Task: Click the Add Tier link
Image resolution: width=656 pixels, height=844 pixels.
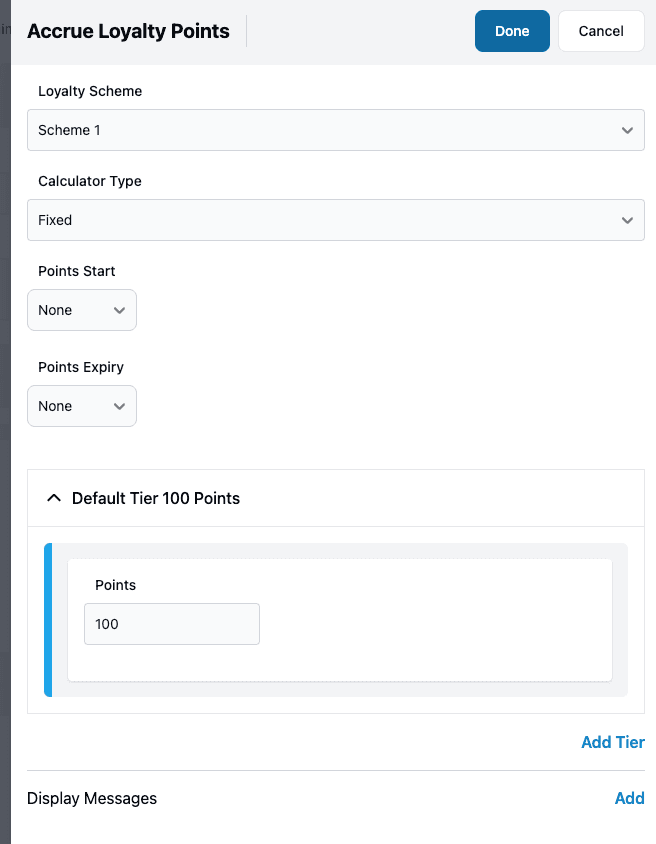Action: tap(612, 742)
